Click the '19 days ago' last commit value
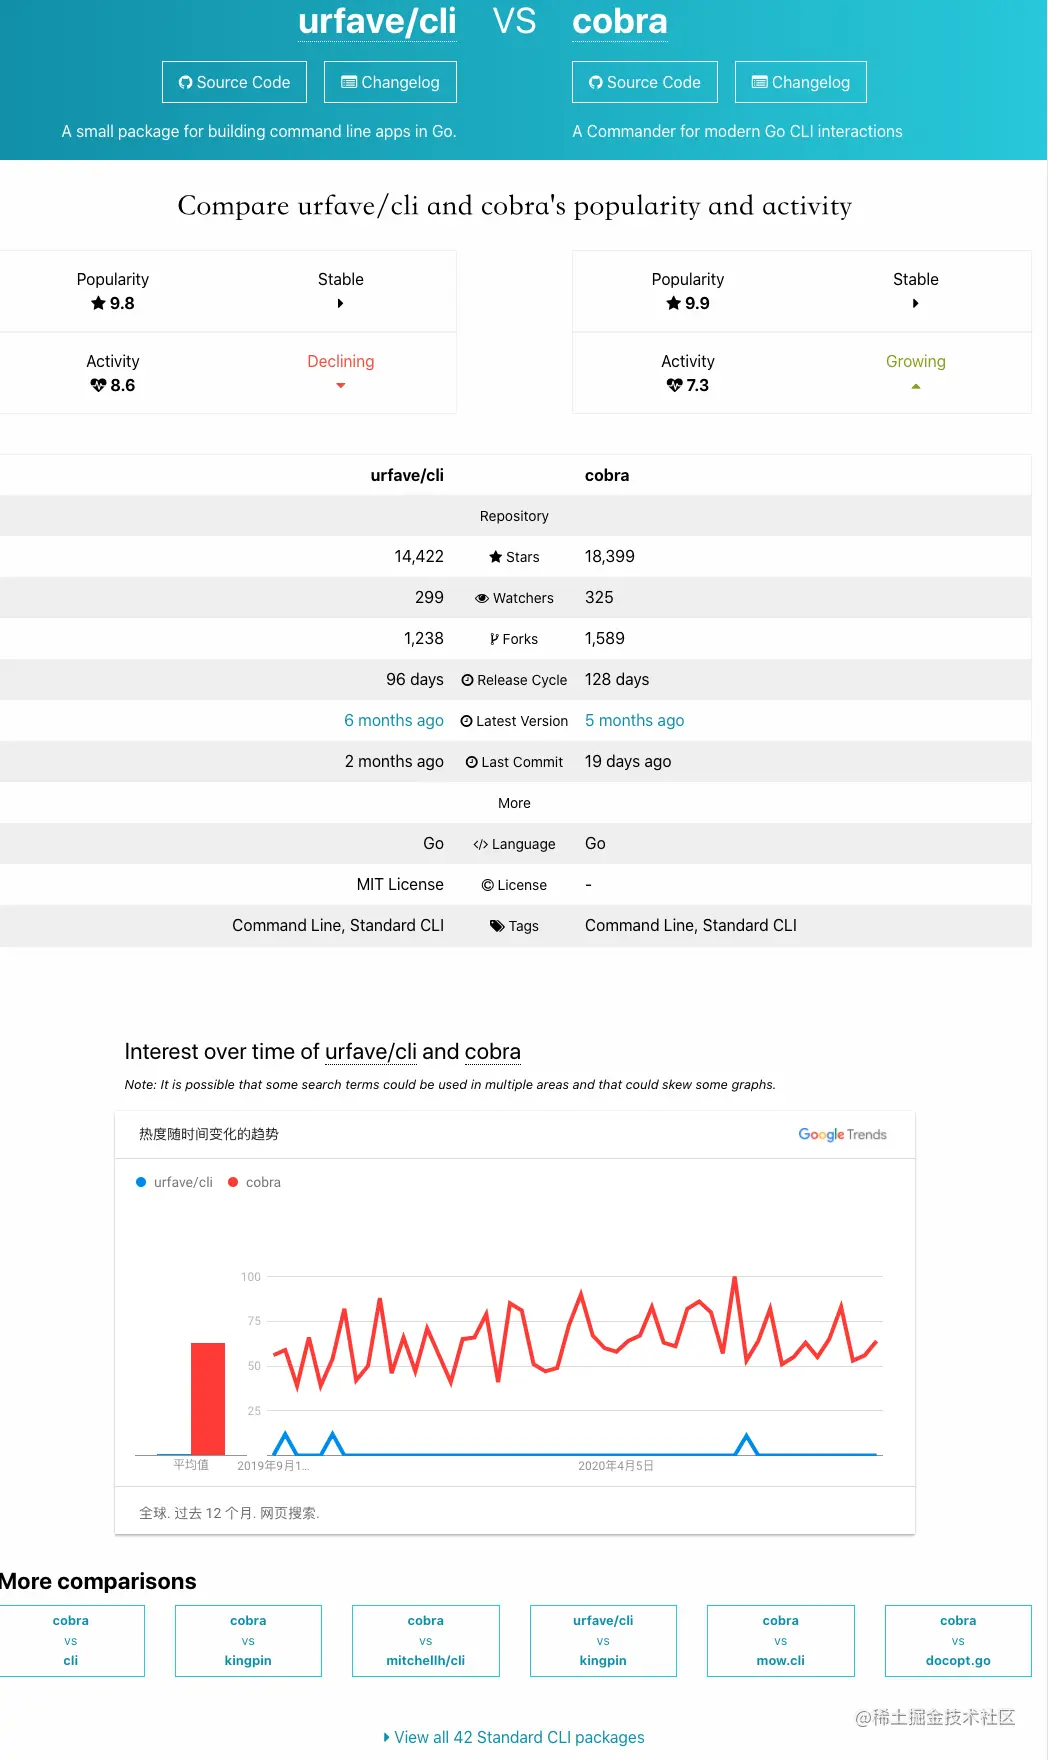 pyautogui.click(x=628, y=761)
